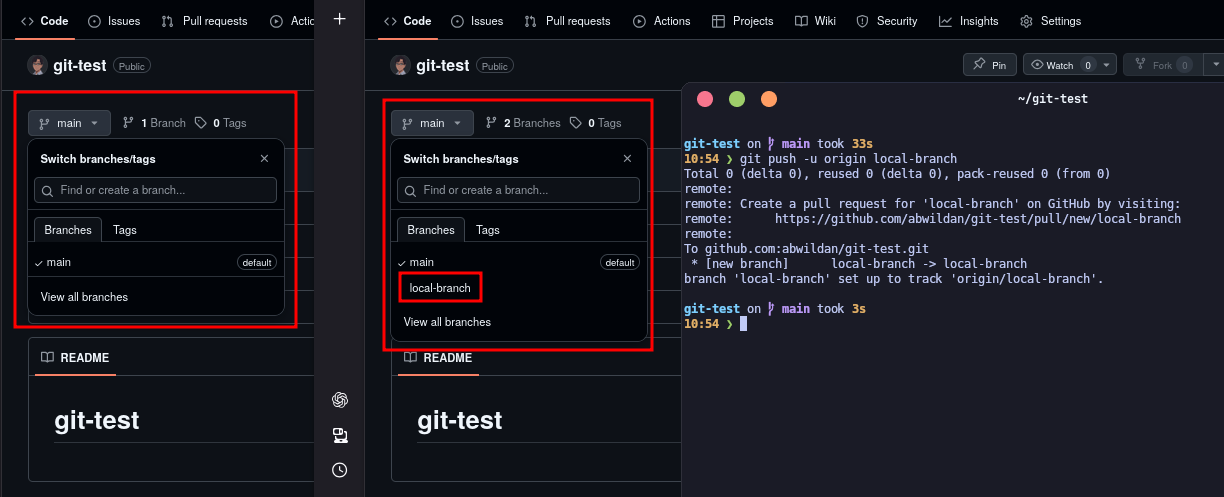Screen dimensions: 1224x497
Task: Open Code tab in the right GitHub page
Action: (x=407, y=21)
